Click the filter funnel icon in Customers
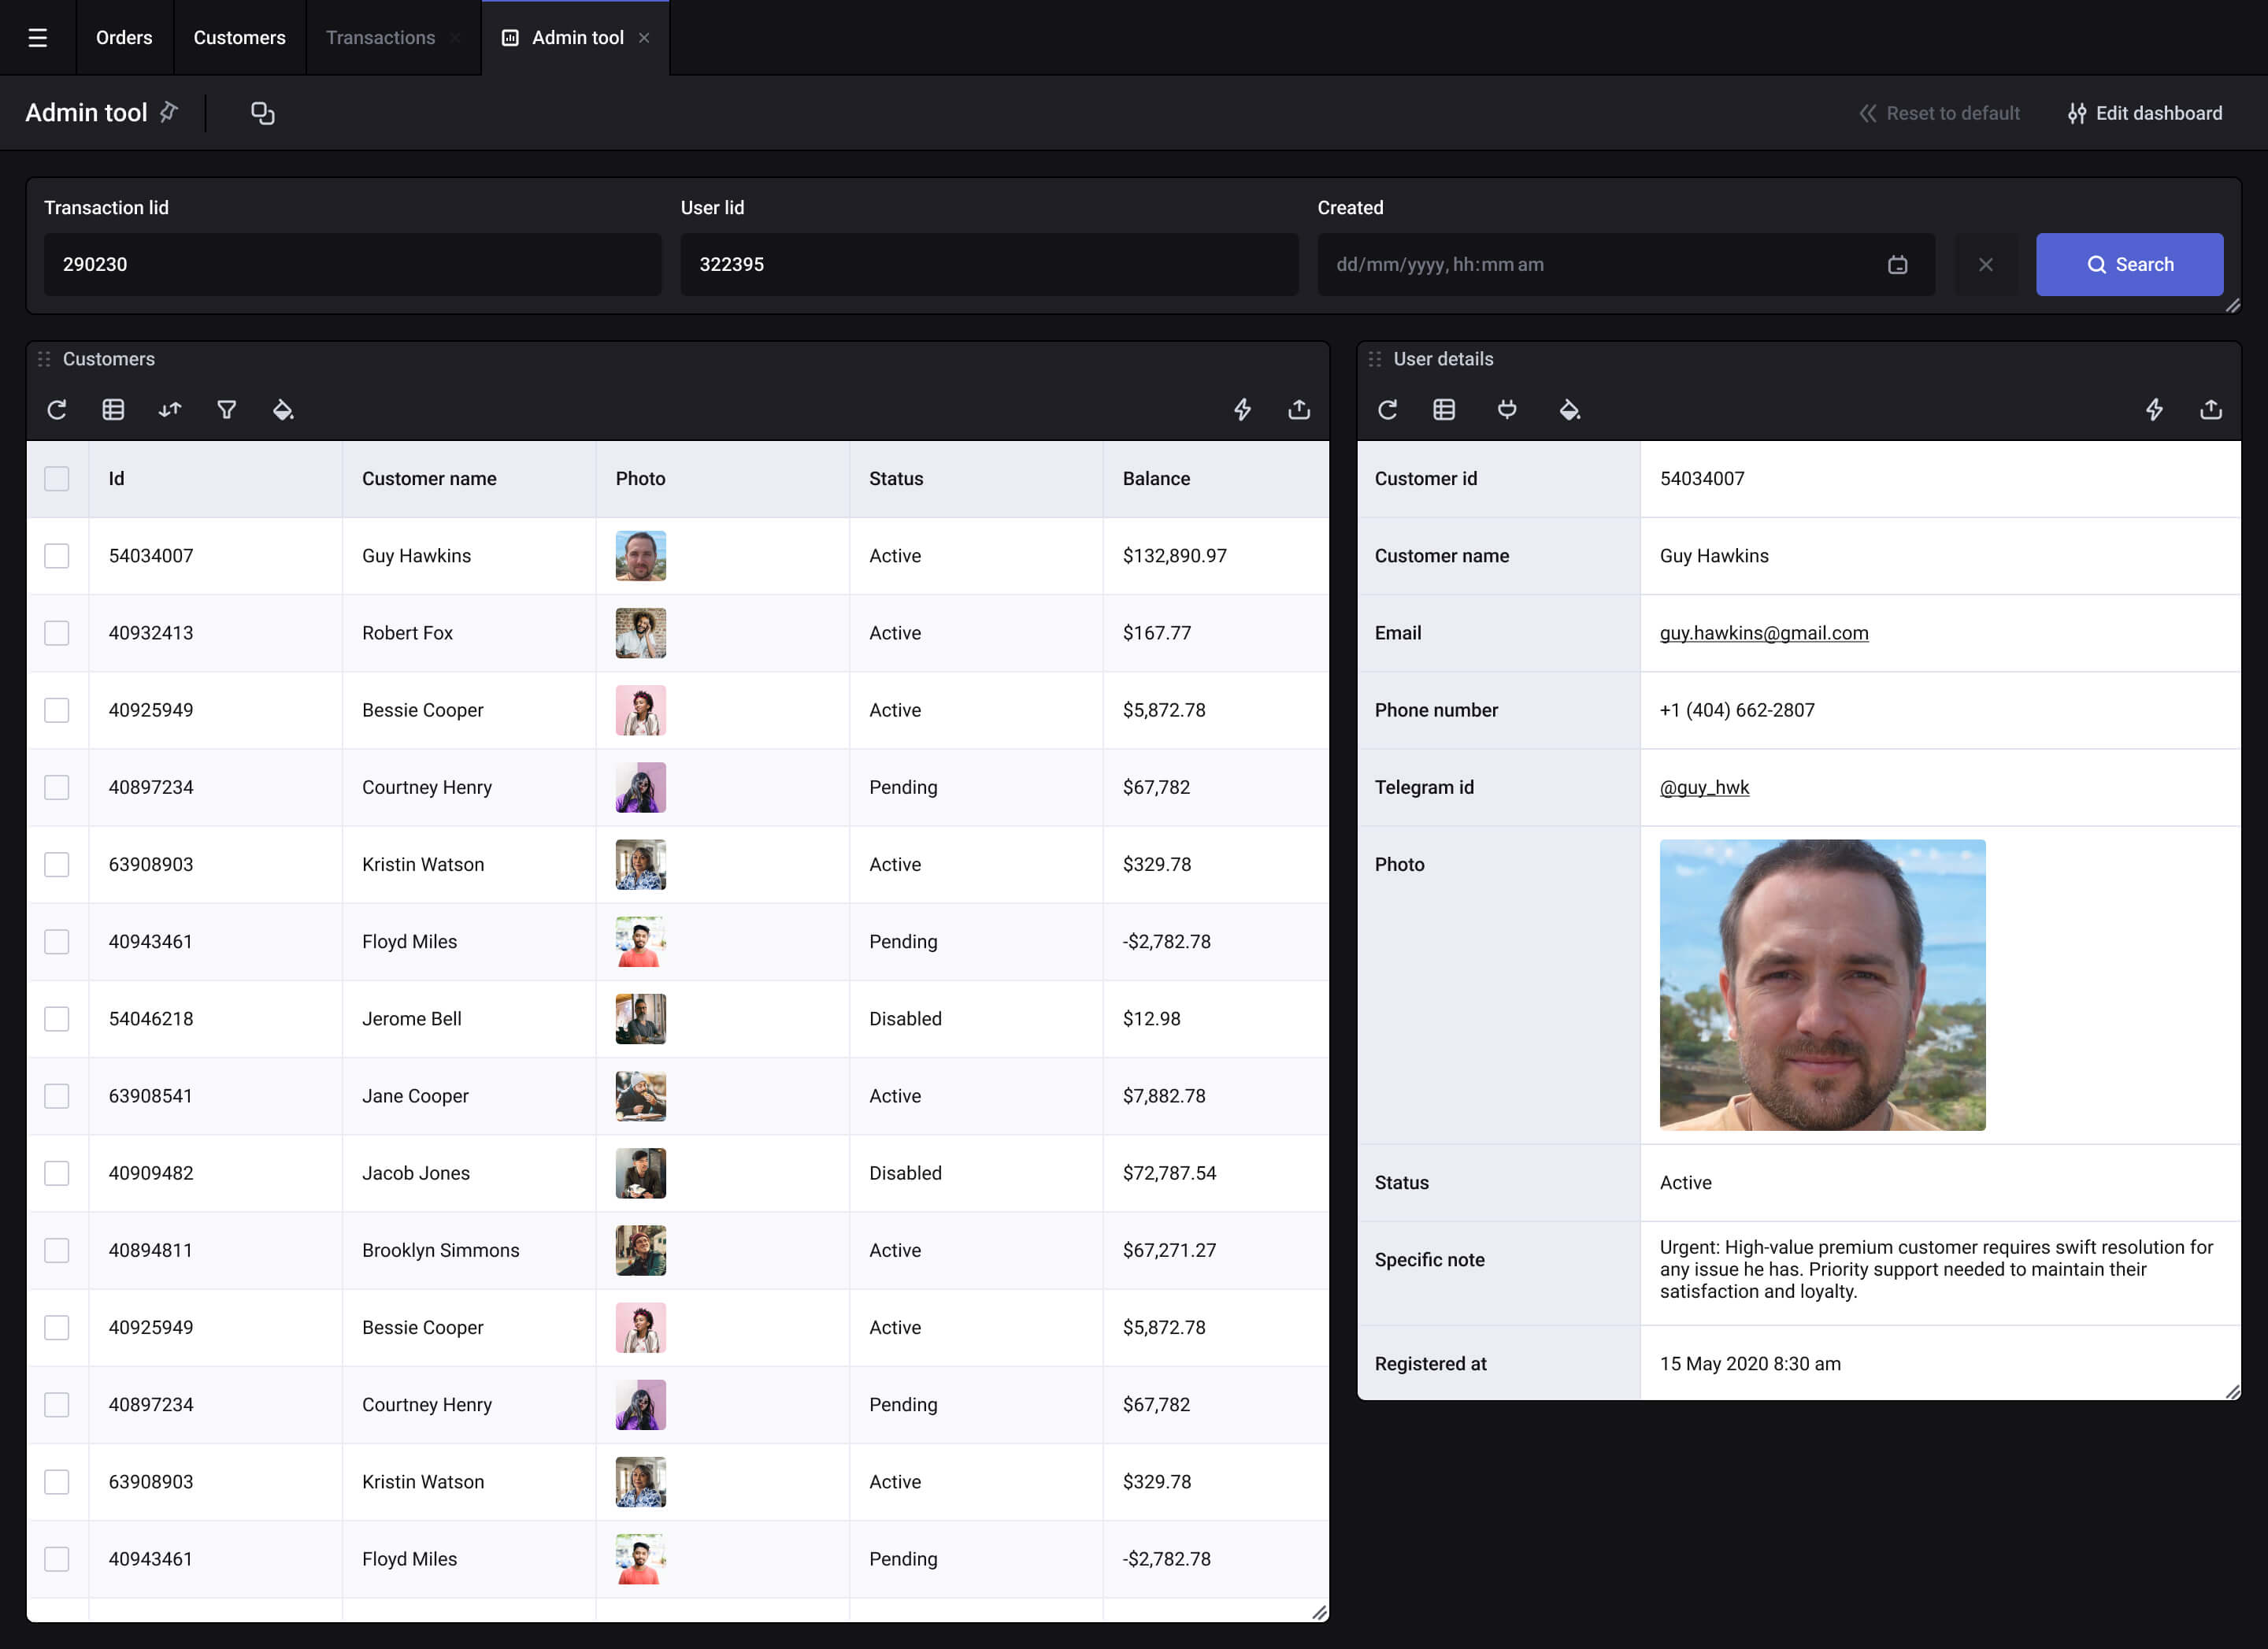 [227, 409]
